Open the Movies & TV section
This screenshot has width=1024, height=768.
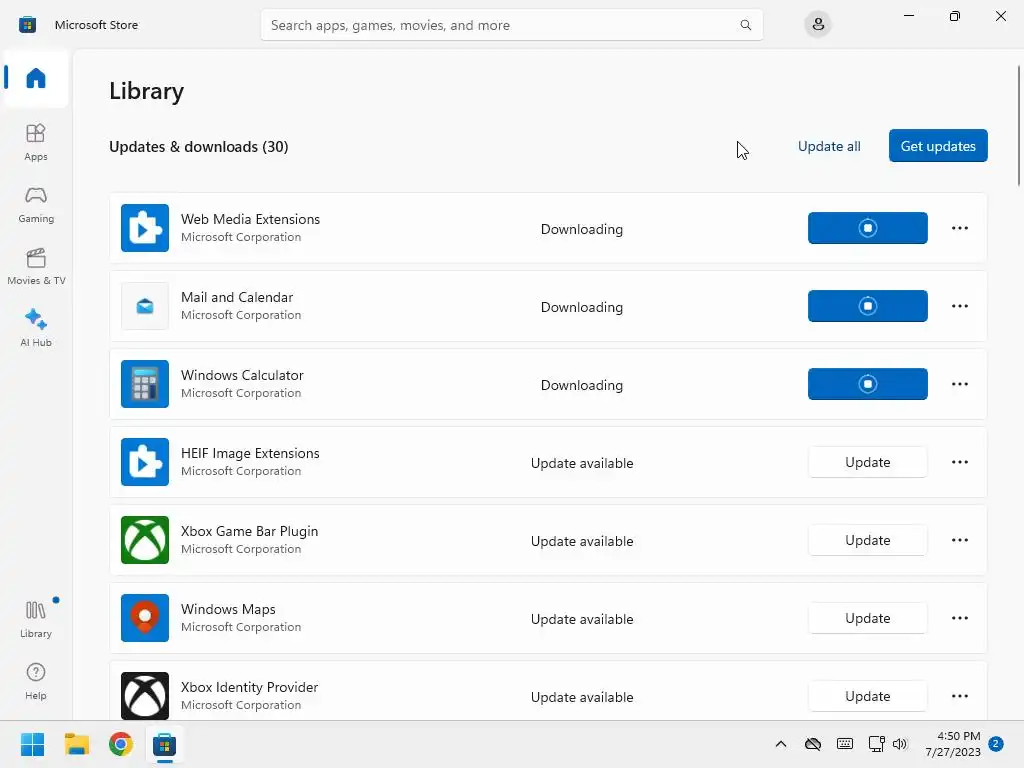(36, 266)
